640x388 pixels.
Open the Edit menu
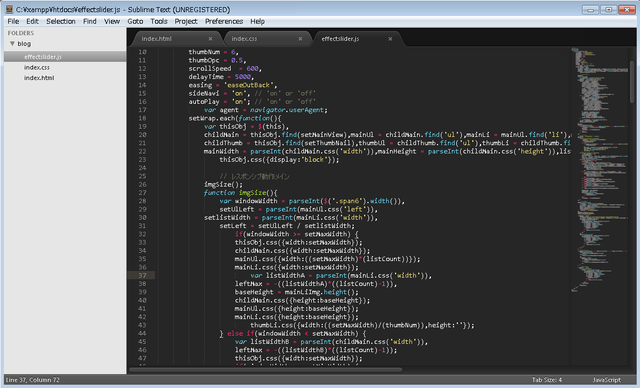tap(32, 21)
